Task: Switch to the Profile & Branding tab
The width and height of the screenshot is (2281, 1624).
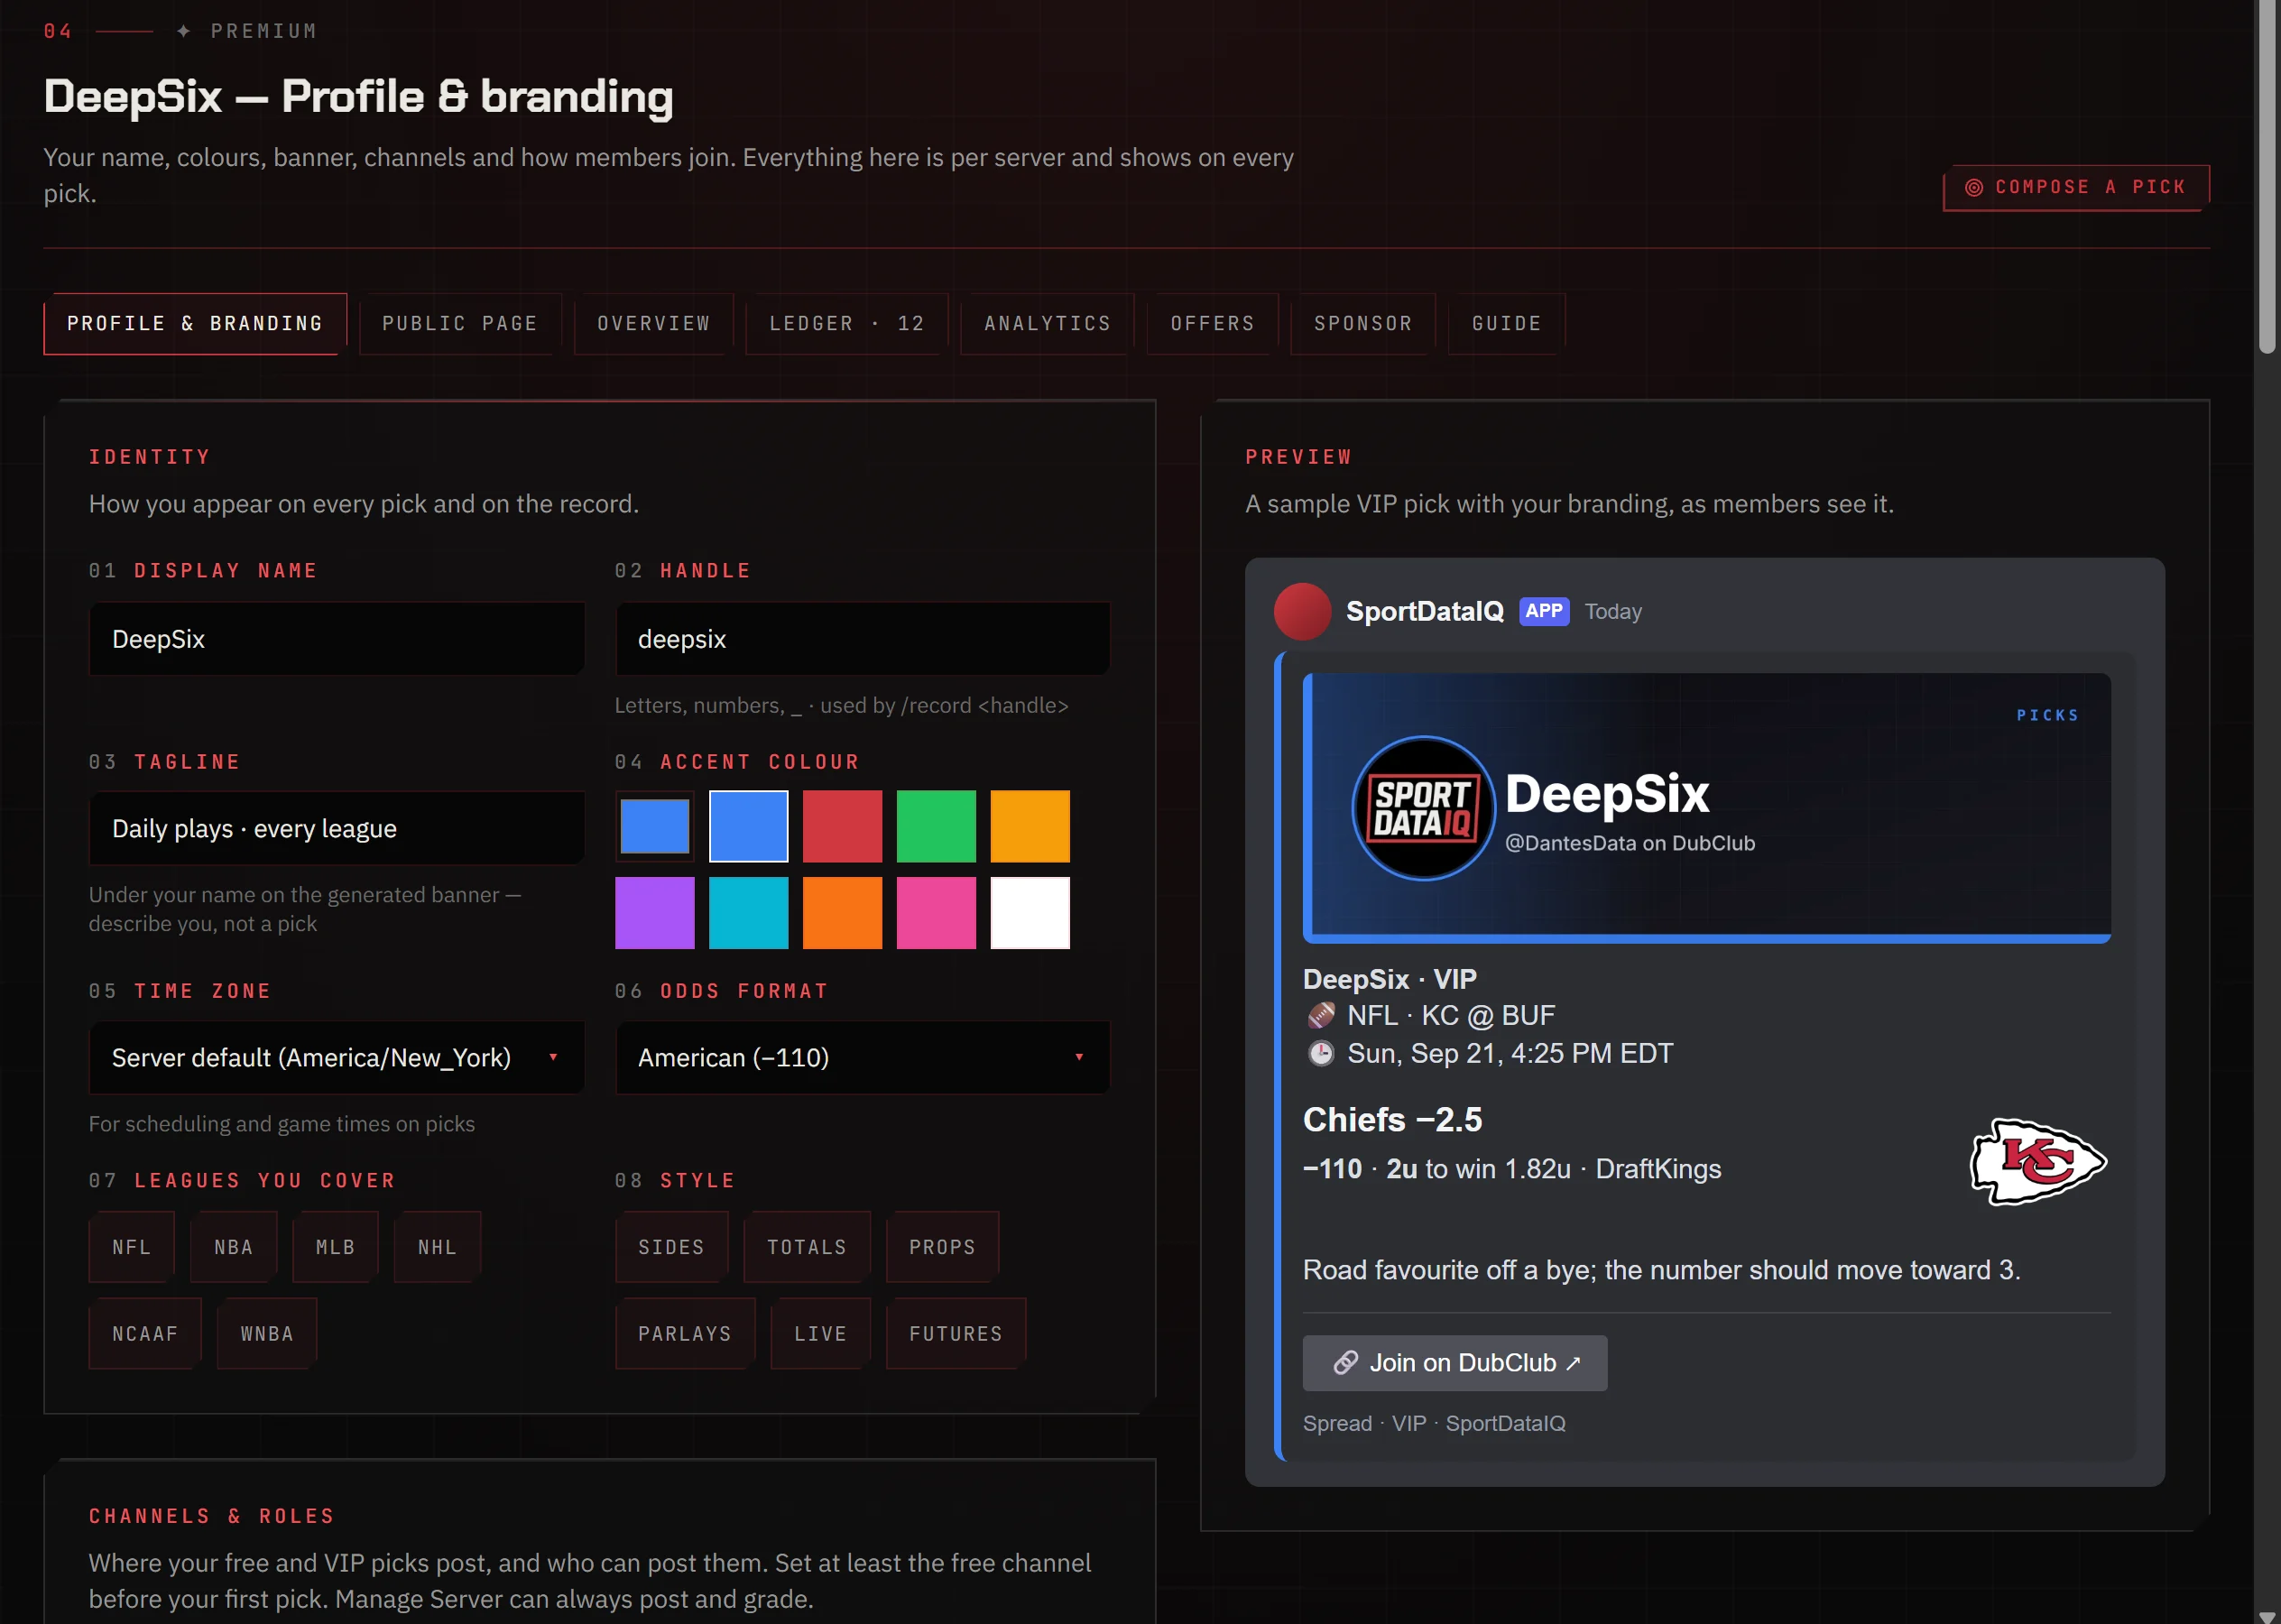Action: pos(195,324)
